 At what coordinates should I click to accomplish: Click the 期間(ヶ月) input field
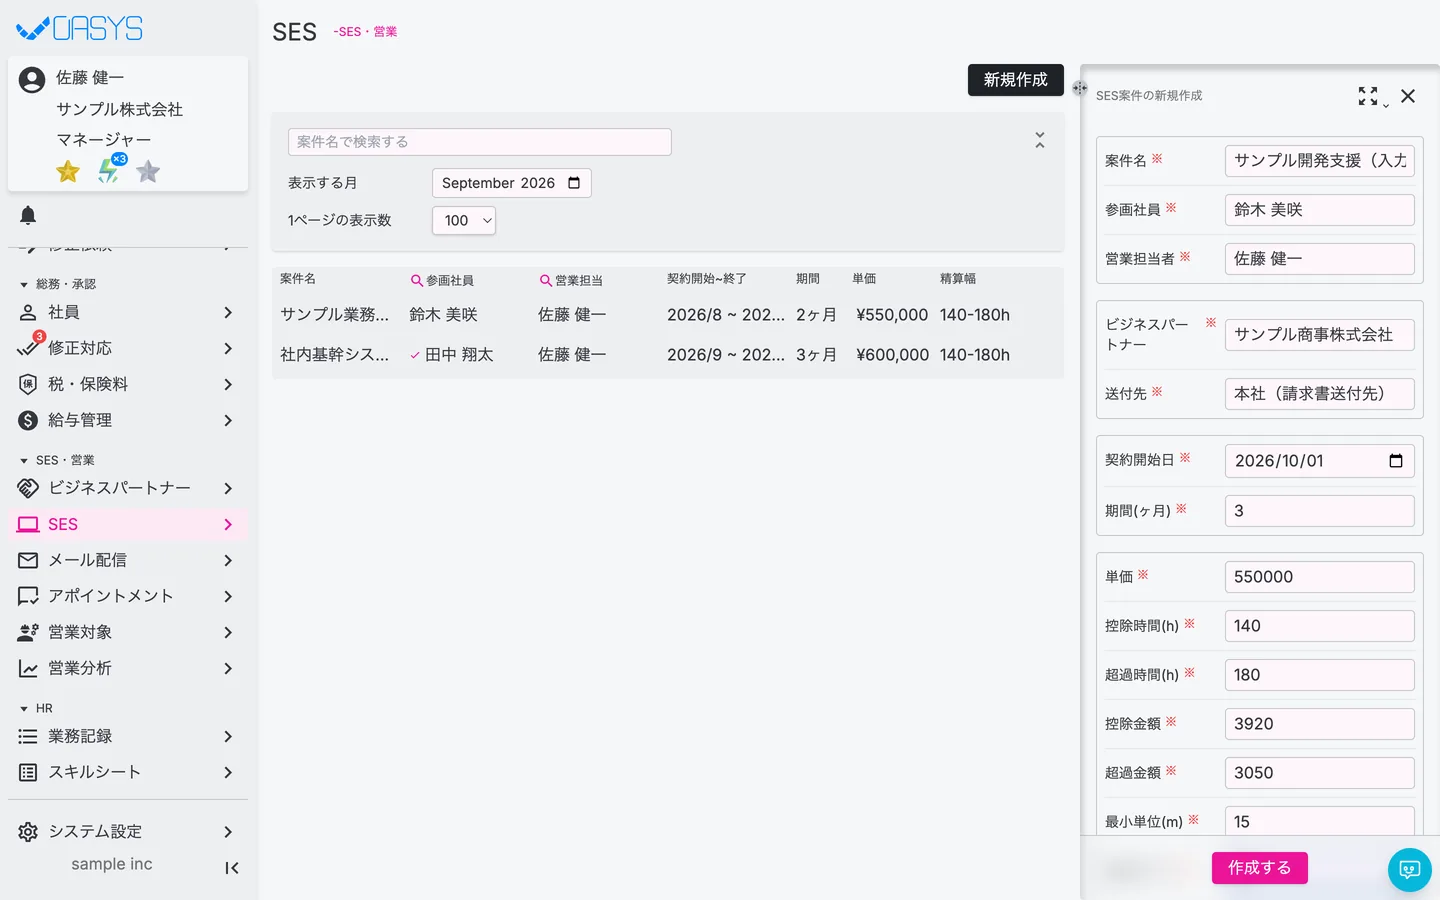(x=1320, y=511)
